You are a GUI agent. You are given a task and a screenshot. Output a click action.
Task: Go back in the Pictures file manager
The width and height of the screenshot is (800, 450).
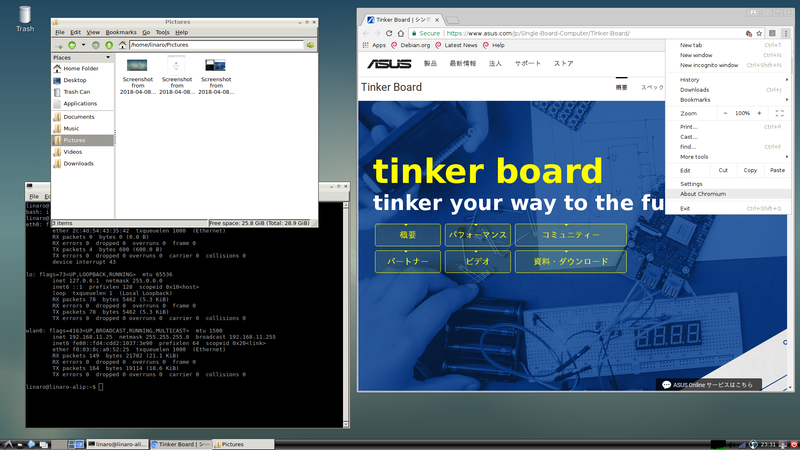(x=72, y=45)
